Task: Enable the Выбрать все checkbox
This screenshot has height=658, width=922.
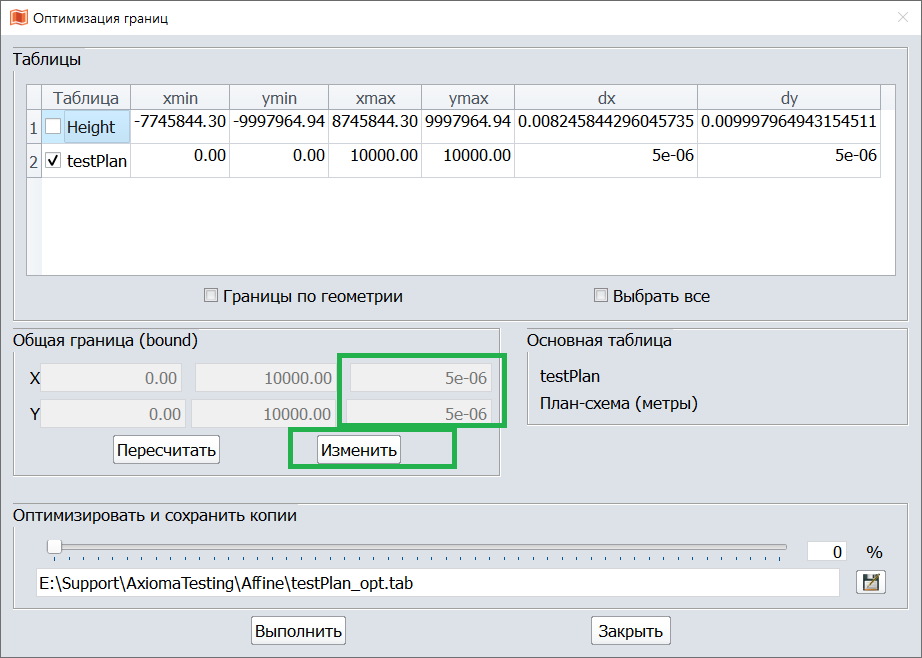Action: pyautogui.click(x=601, y=296)
